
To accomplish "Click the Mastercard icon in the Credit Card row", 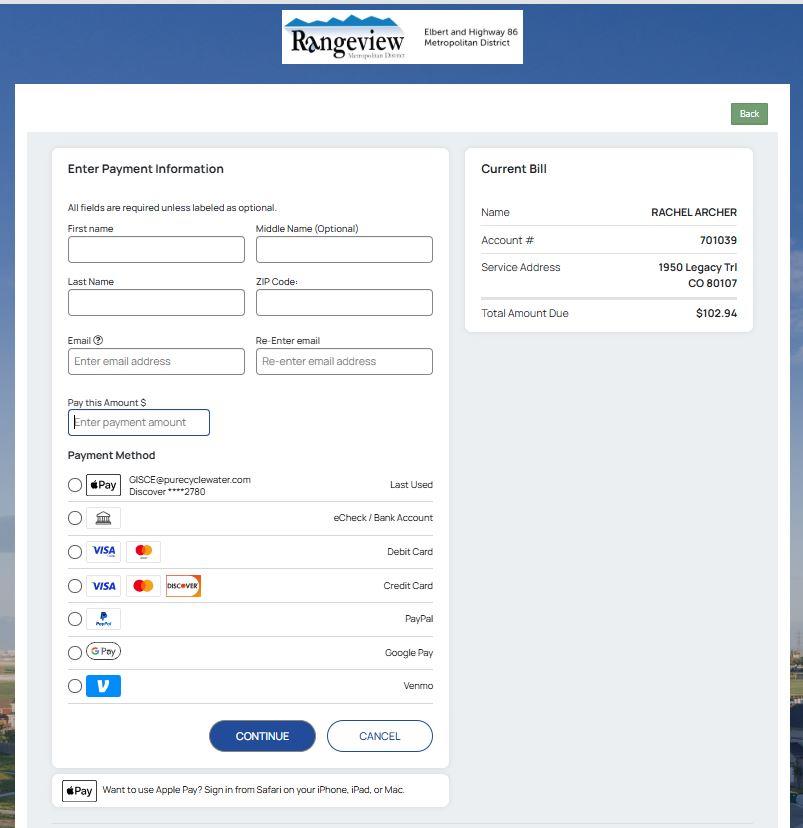I will point(144,585).
